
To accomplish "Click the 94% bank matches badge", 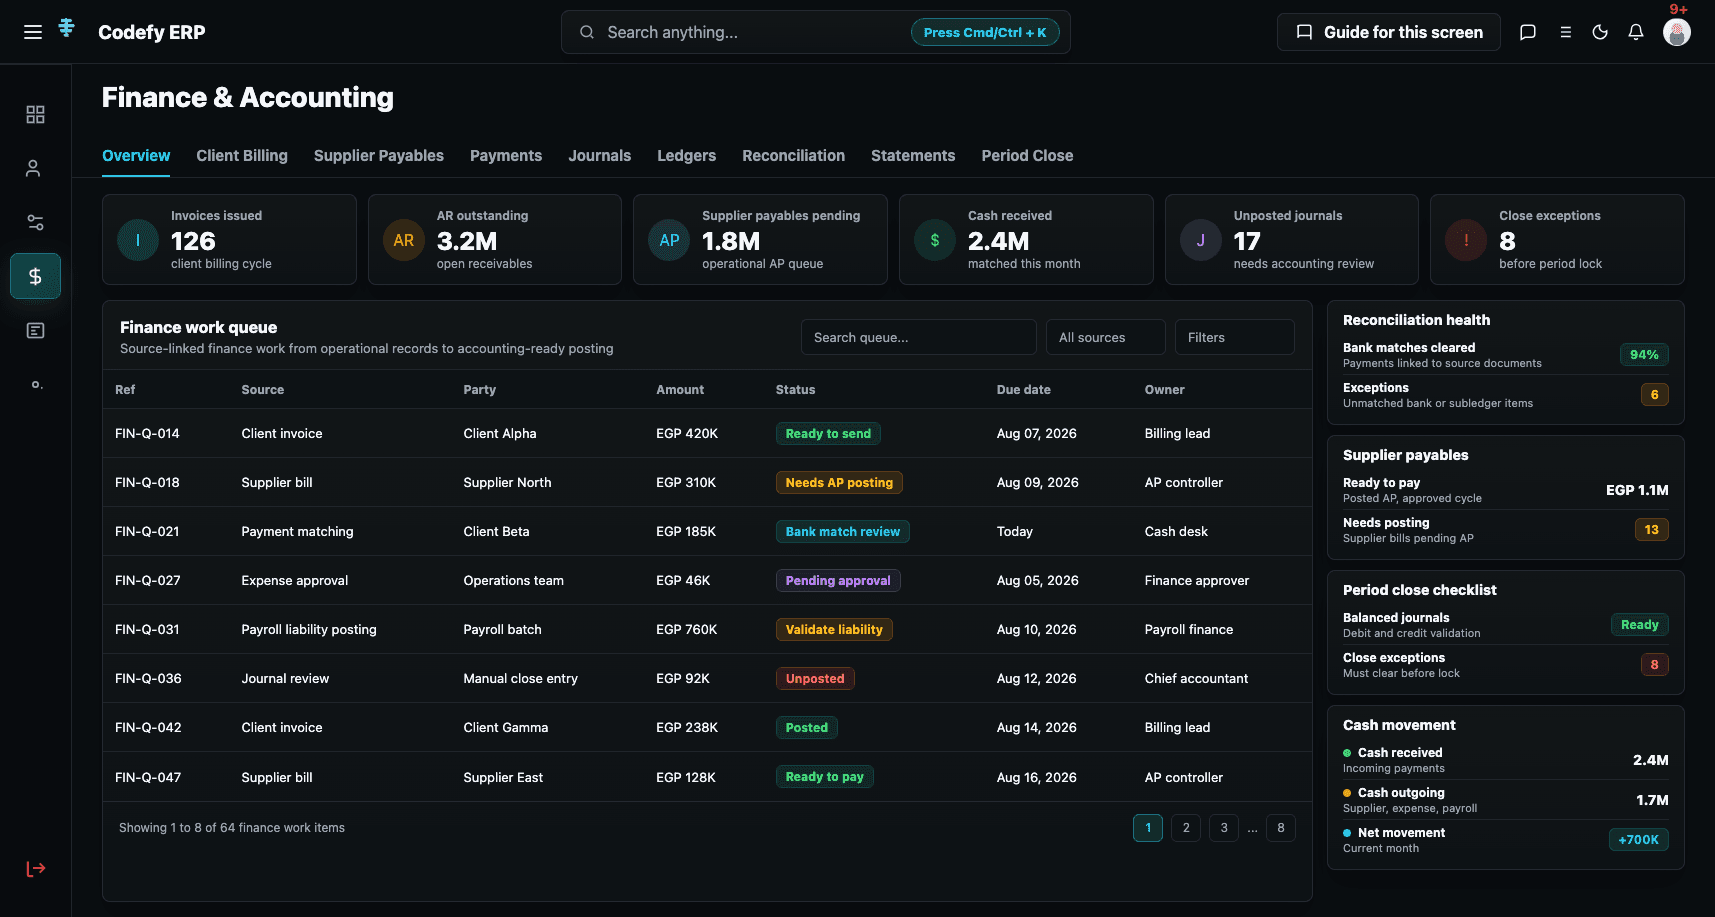I will click(1644, 355).
